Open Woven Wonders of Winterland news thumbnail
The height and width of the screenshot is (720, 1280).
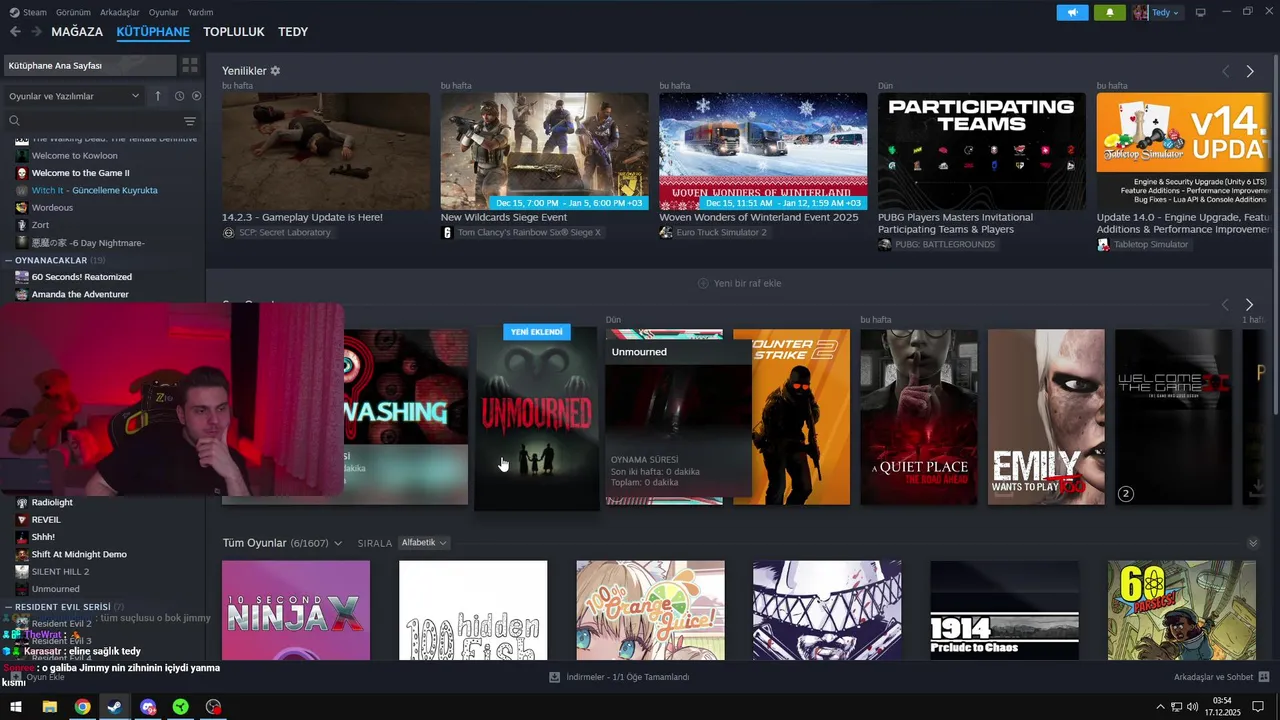click(x=763, y=151)
